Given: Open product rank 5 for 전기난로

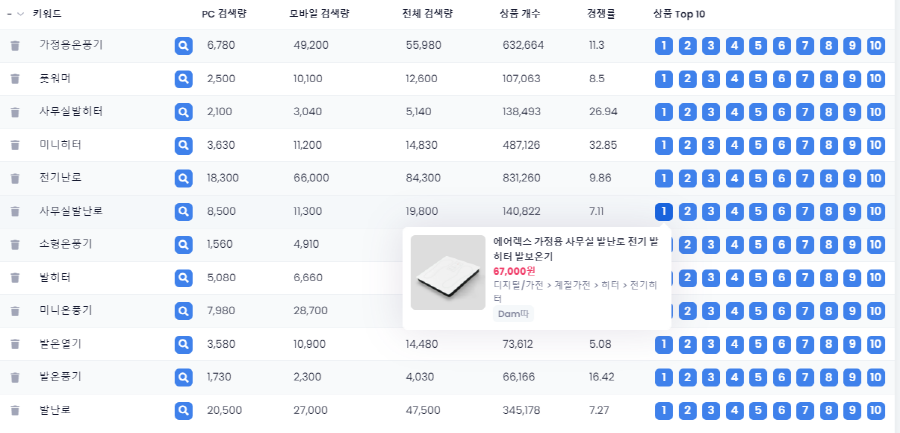Looking at the screenshot, I should (758, 179).
